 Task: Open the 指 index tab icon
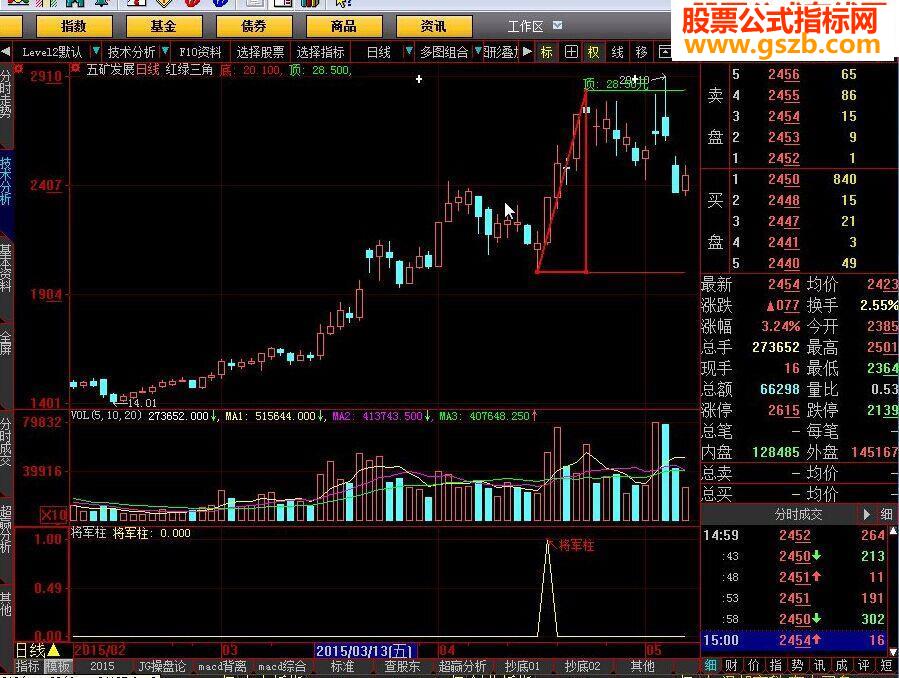point(776,665)
